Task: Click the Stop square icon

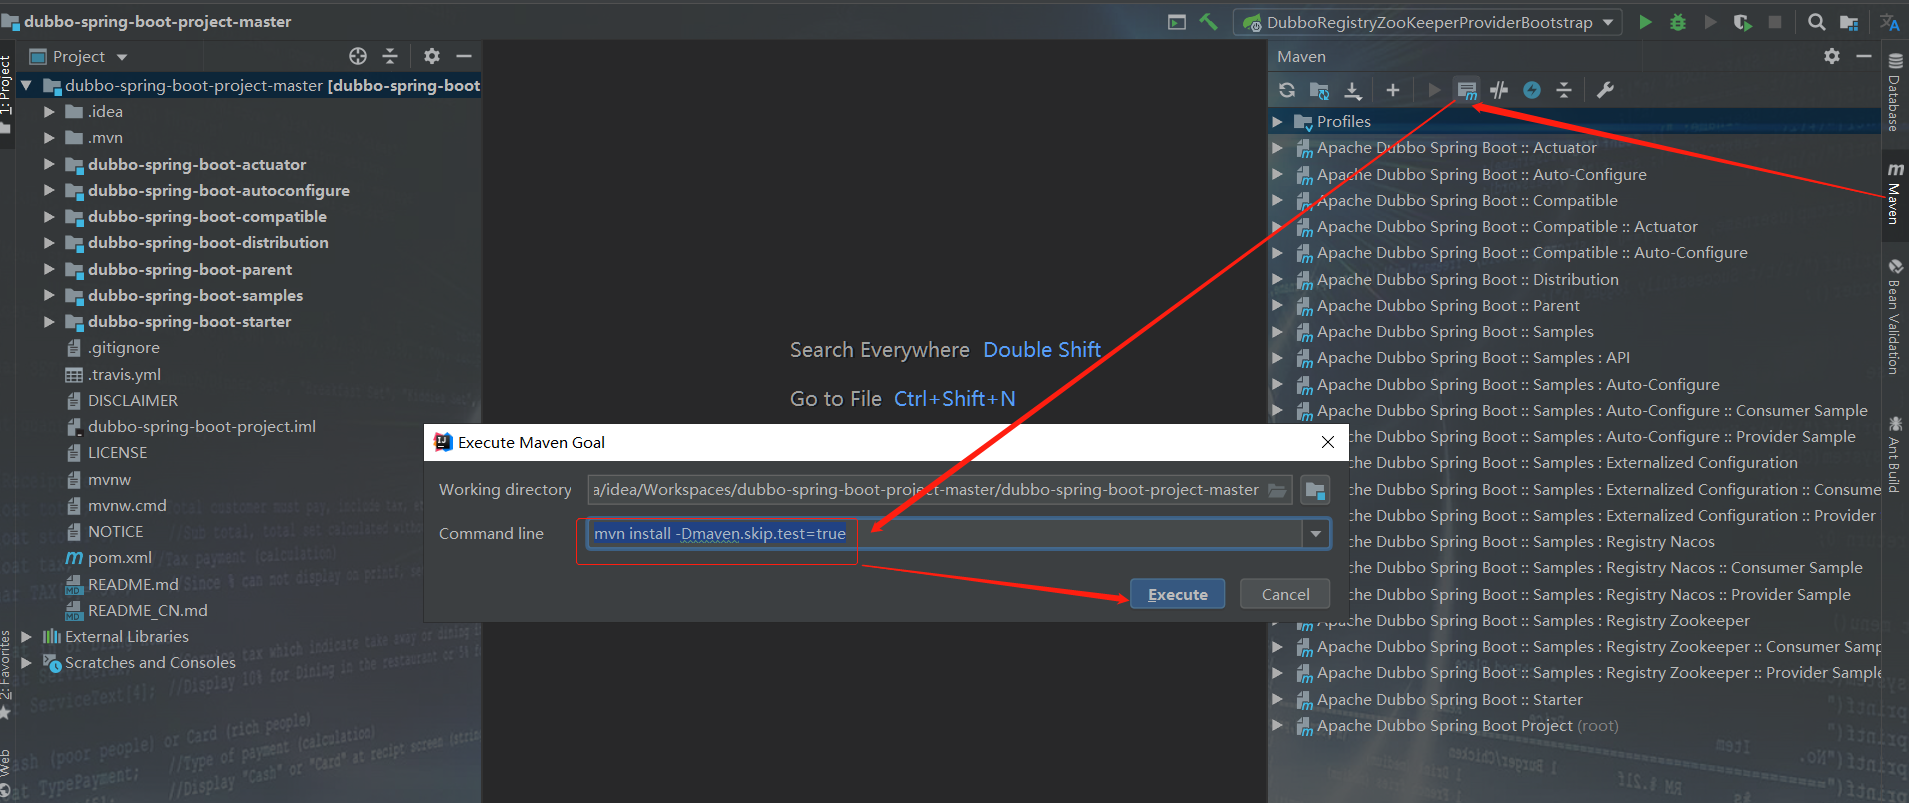Action: [x=1775, y=22]
